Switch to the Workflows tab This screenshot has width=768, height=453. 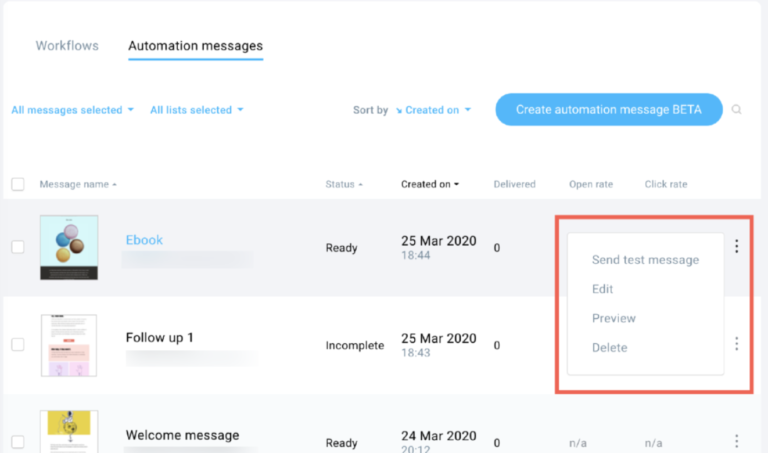pyautogui.click(x=66, y=46)
